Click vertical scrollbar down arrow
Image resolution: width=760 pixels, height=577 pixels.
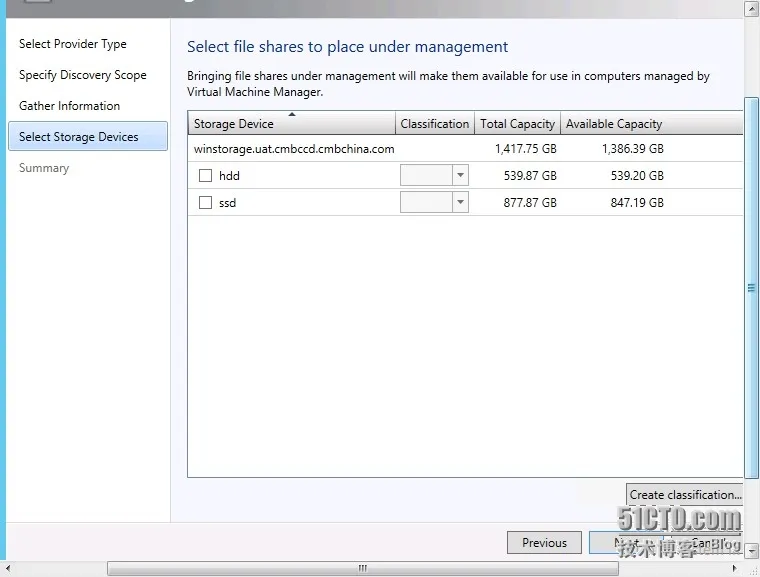751,551
